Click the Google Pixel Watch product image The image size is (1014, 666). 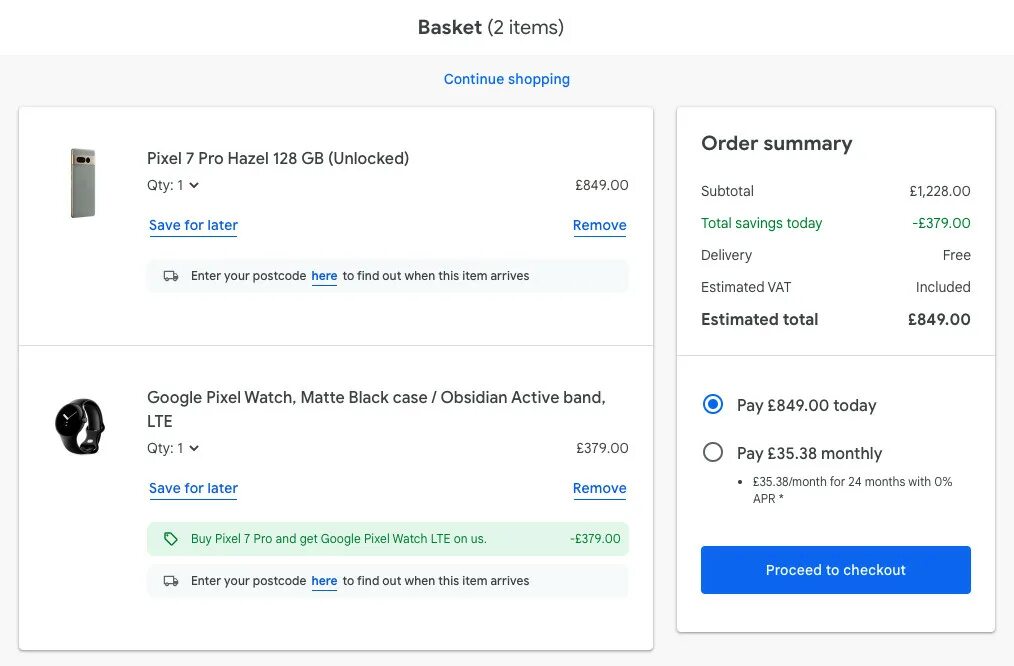click(x=80, y=426)
